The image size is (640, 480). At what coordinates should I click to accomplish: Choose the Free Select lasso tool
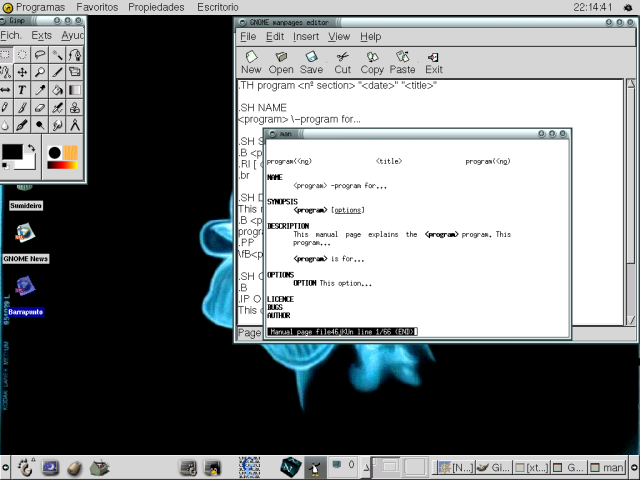point(40,55)
